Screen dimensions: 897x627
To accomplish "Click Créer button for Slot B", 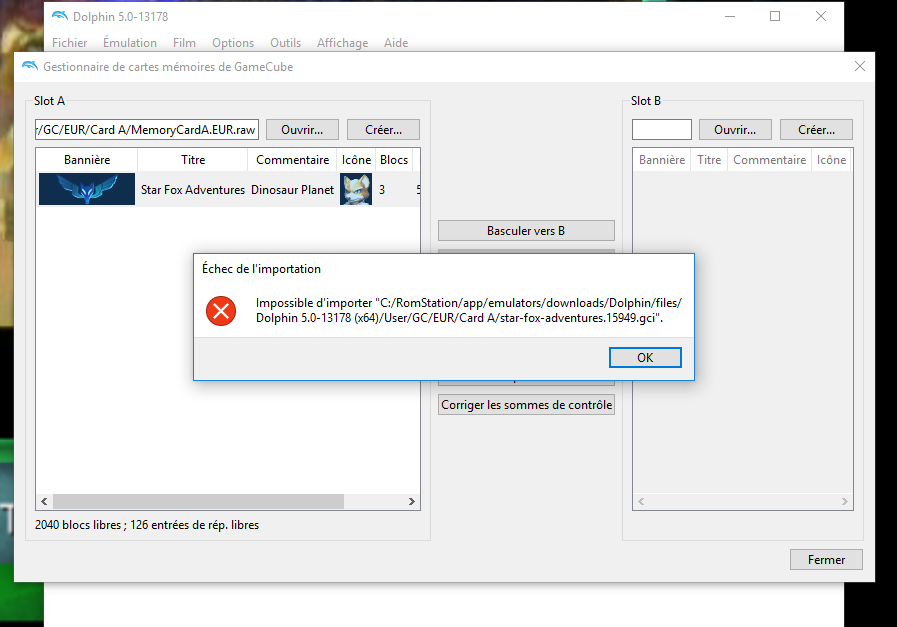I will pos(816,130).
